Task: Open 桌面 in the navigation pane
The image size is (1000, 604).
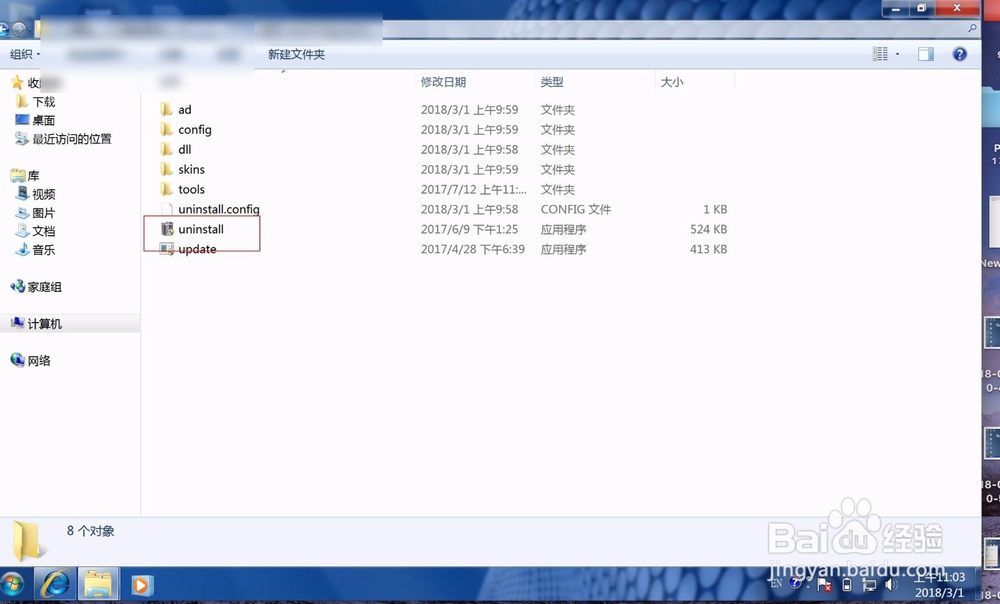Action: [36, 120]
